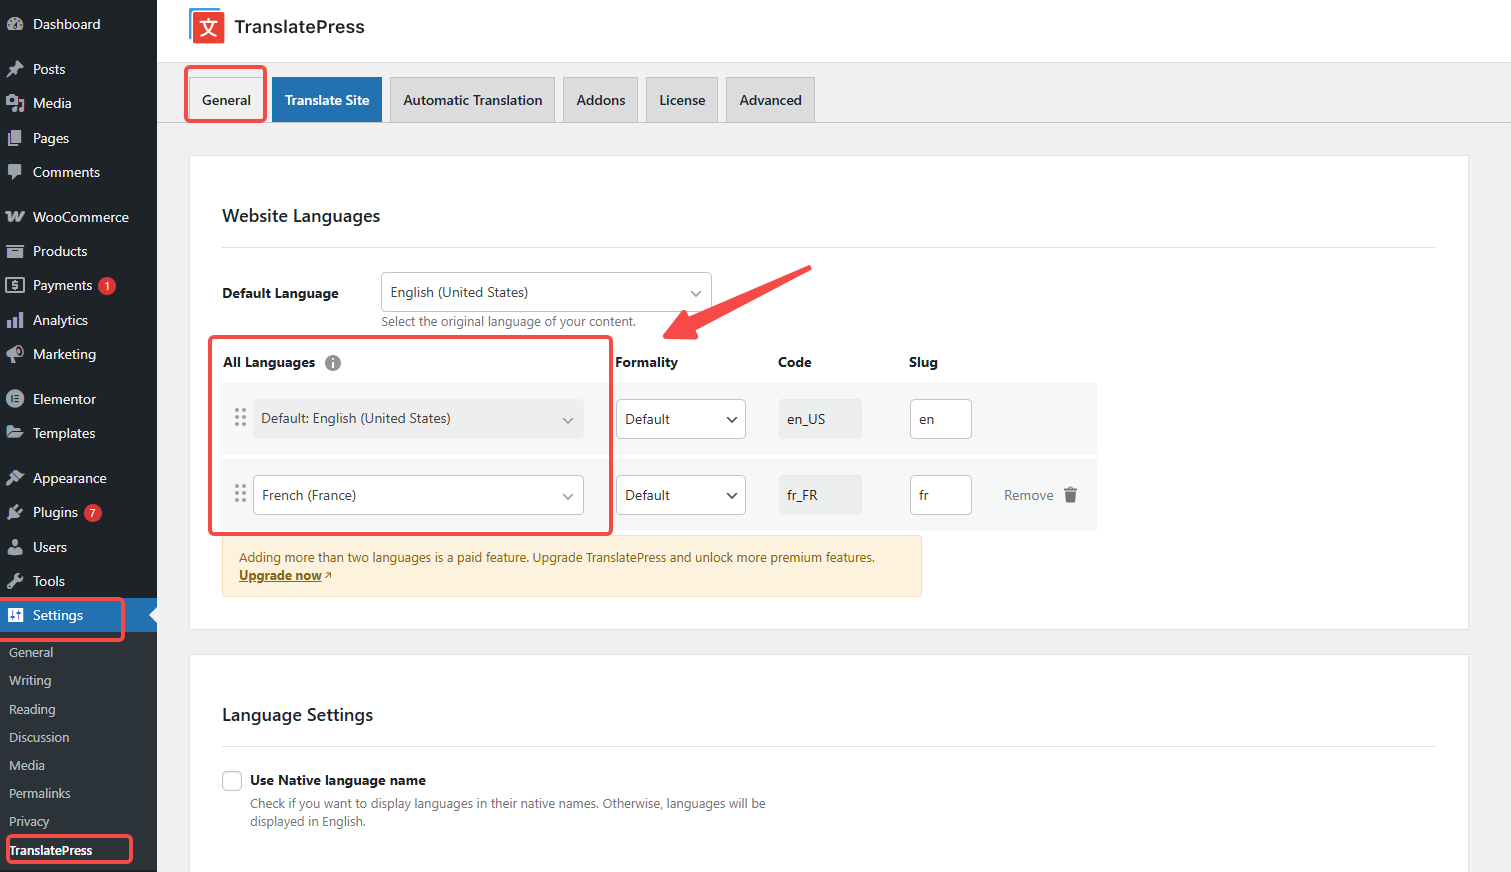1511x872 pixels.
Task: Grab the drag handle on the French row
Action: 240,493
